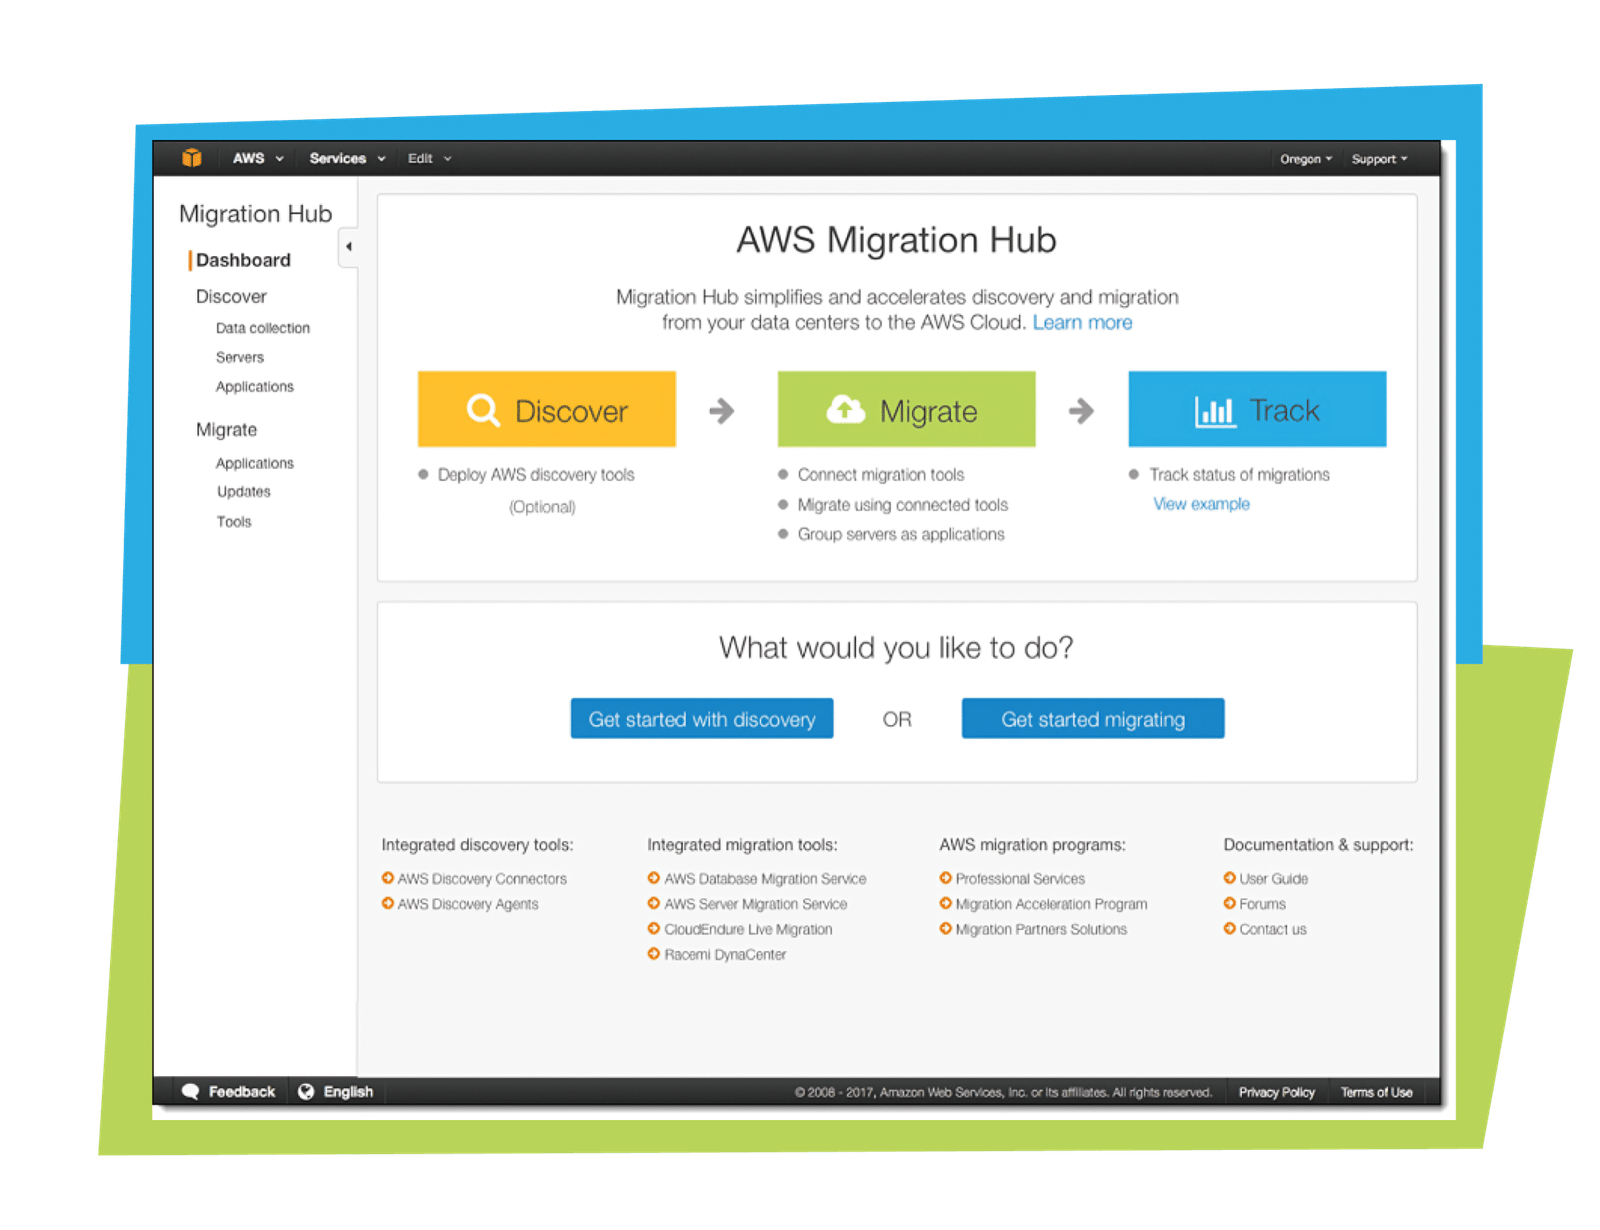Select Updates under Migrate

[x=244, y=491]
